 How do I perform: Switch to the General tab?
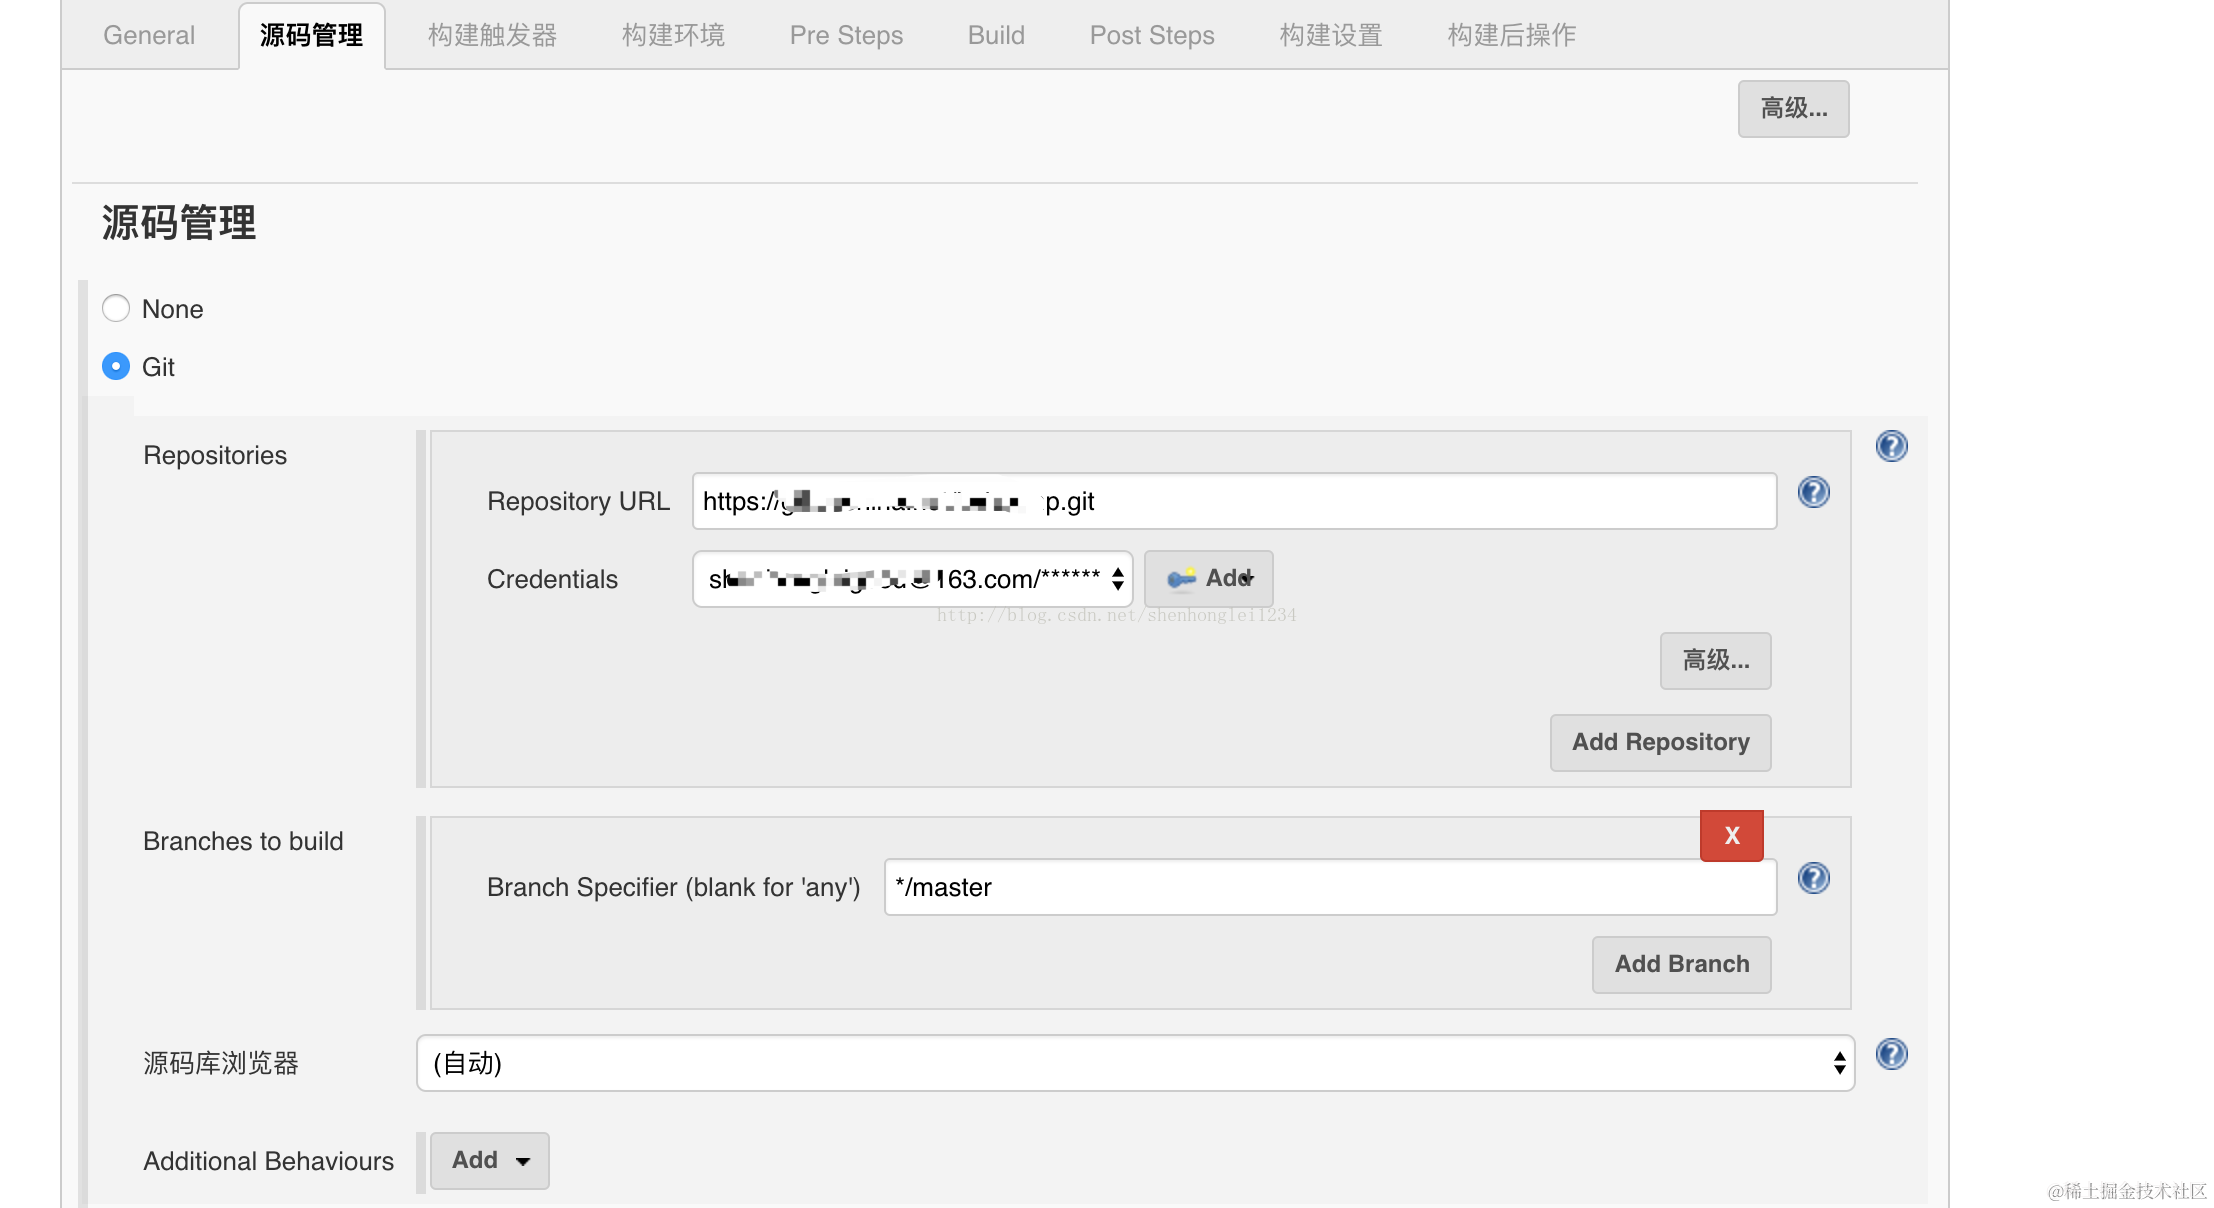[149, 35]
